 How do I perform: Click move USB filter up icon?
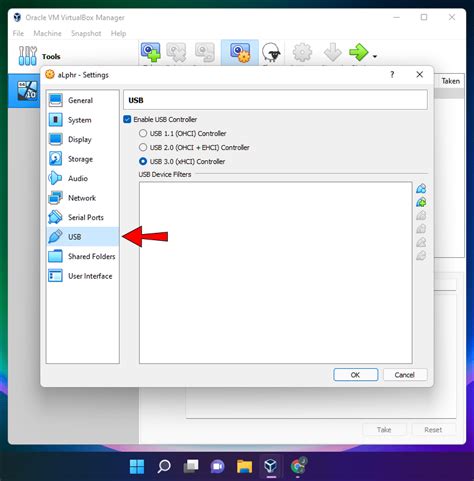421,242
